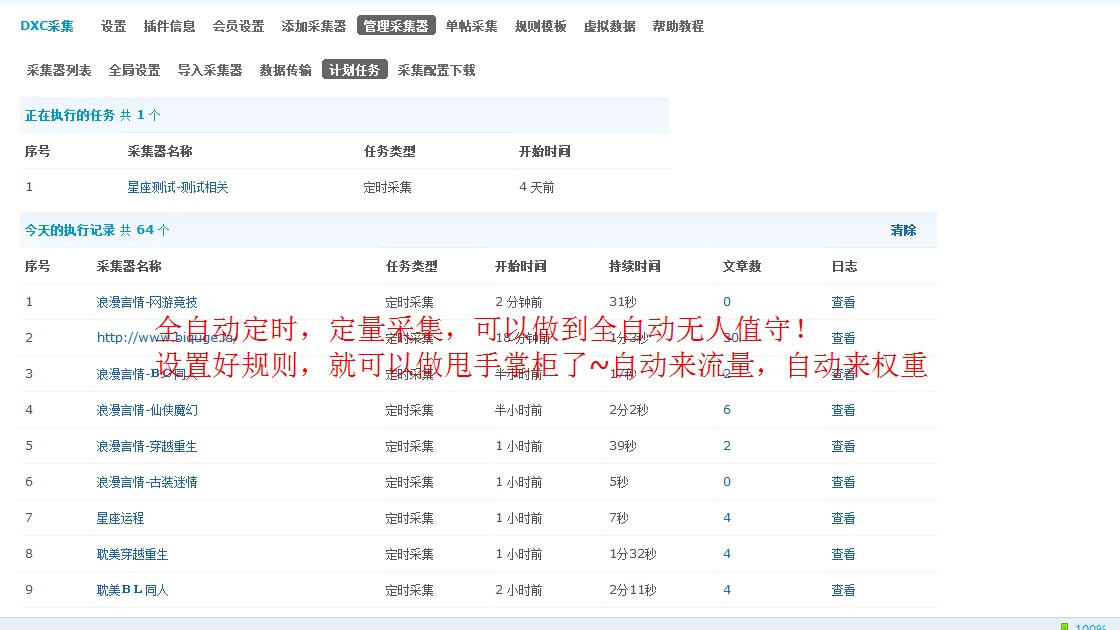This screenshot has height=630, width=1120.
Task: View log for 星座运程 row
Action: [x=844, y=518]
